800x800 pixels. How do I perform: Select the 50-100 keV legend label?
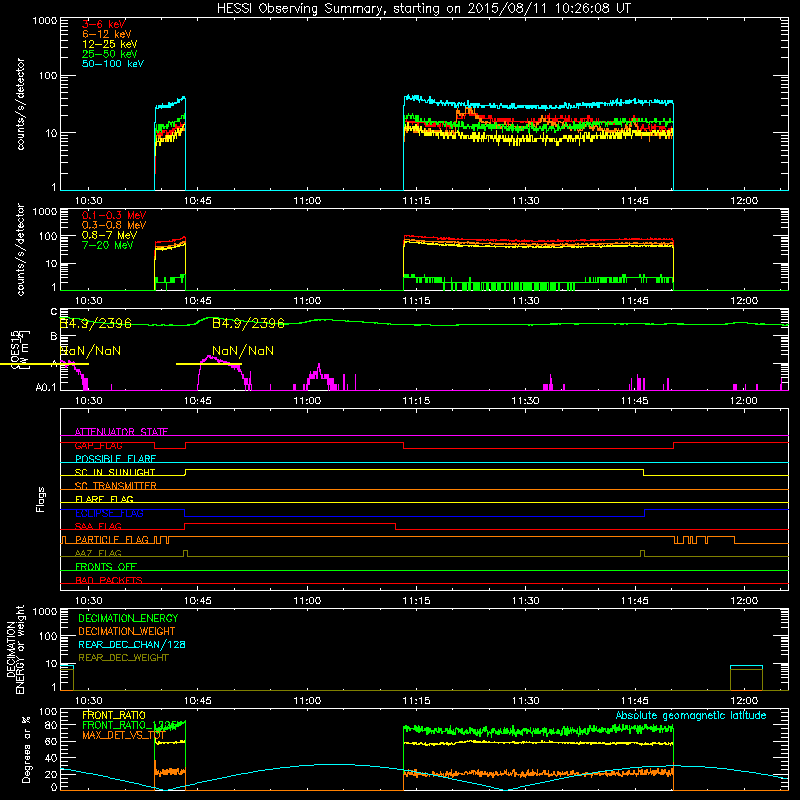coord(113,64)
